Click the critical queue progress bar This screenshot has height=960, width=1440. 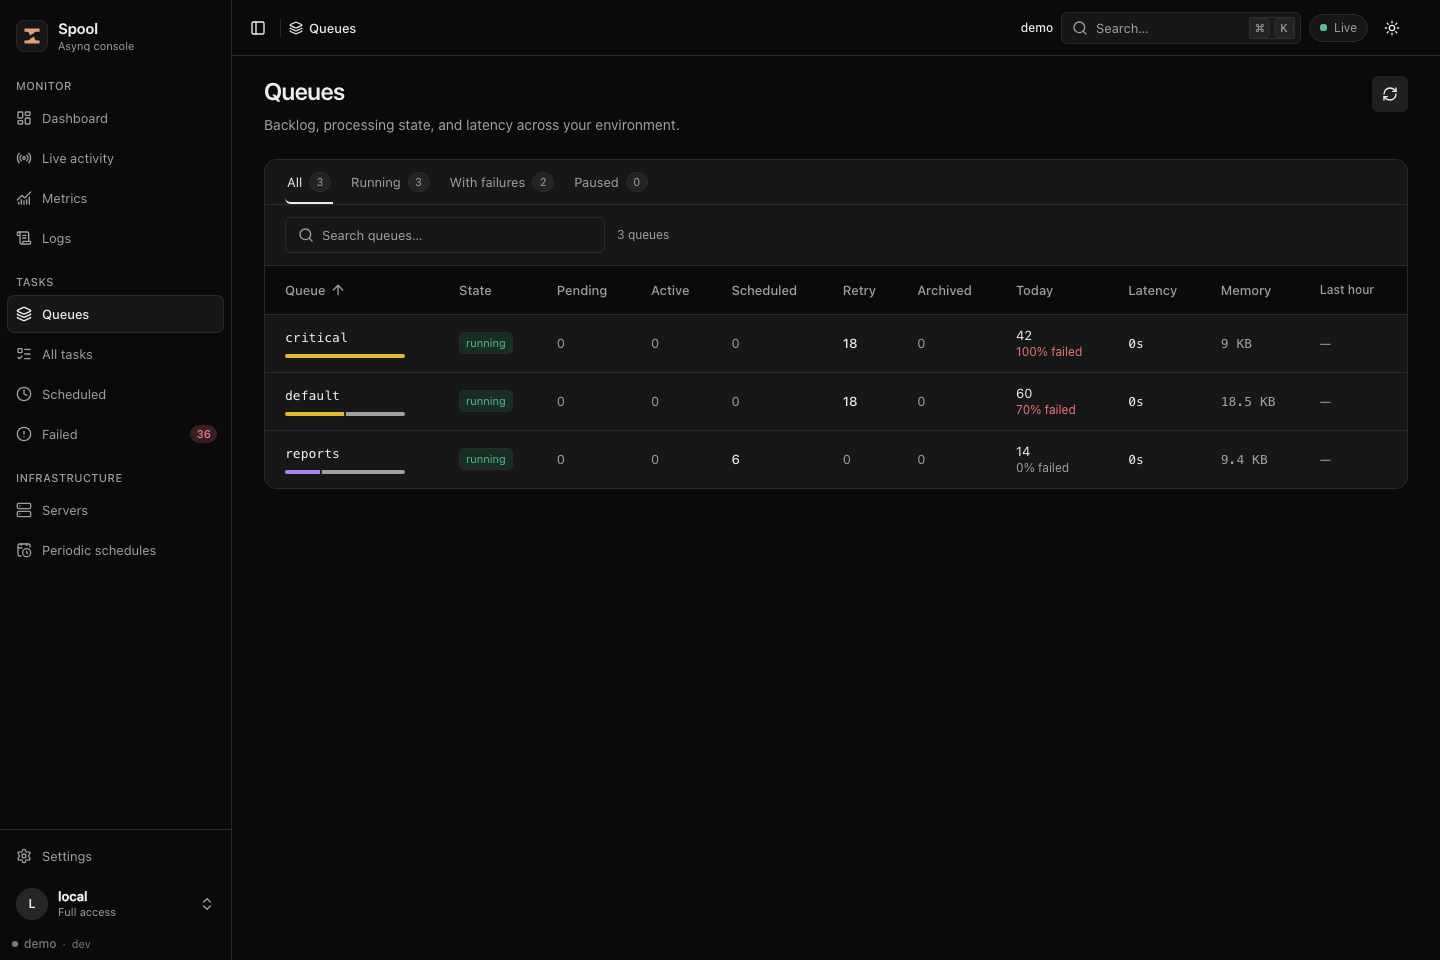[345, 356]
